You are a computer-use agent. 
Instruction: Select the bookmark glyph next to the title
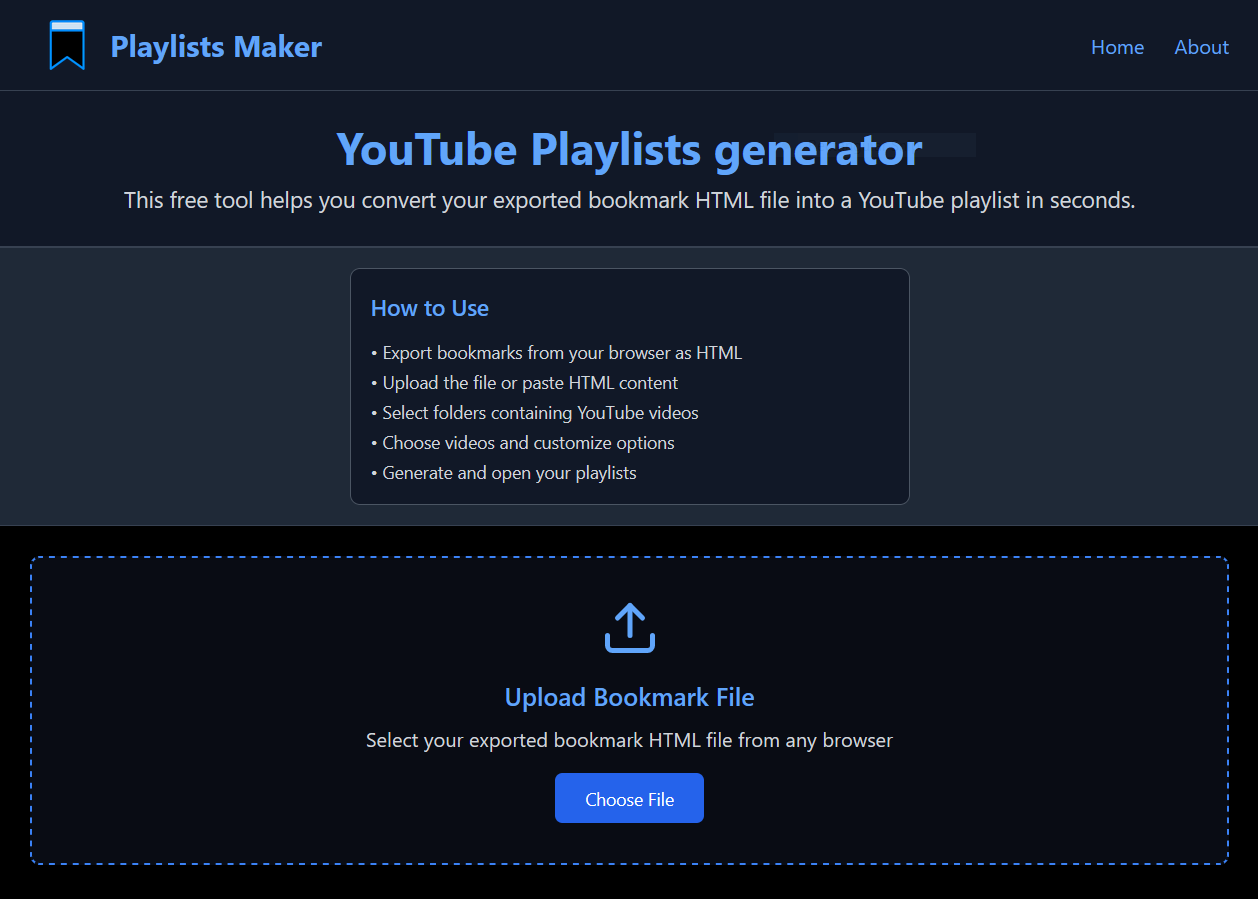coord(66,44)
